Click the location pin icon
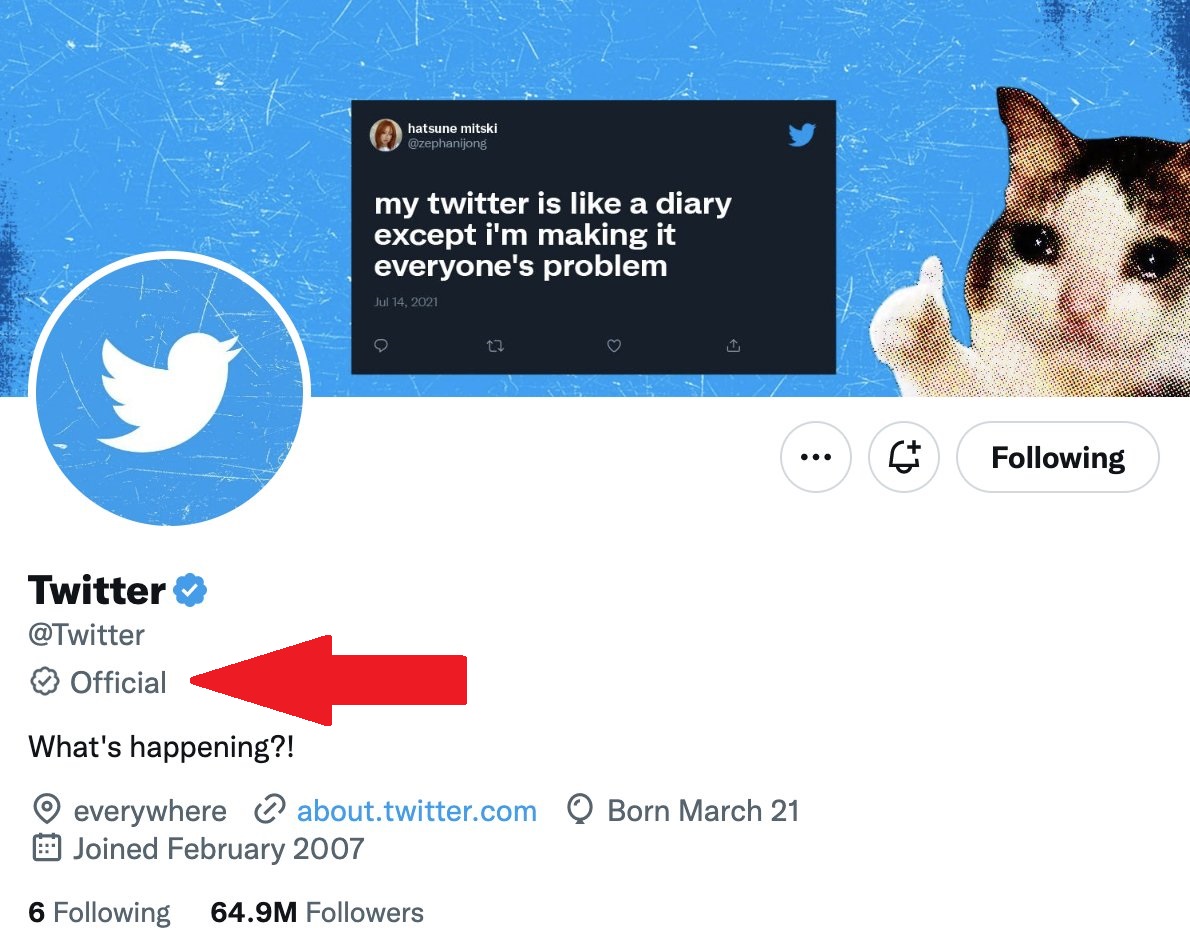 (x=45, y=809)
